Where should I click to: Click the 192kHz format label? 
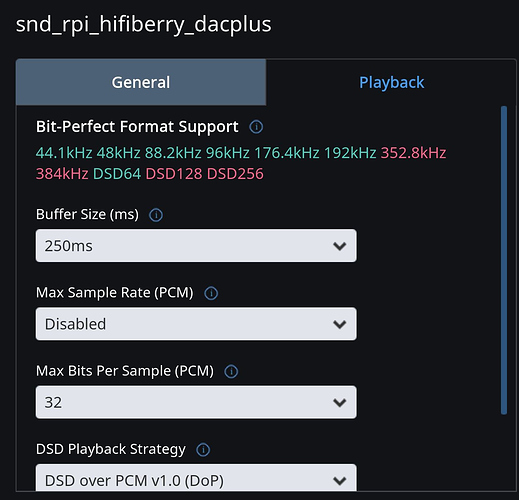click(x=350, y=153)
